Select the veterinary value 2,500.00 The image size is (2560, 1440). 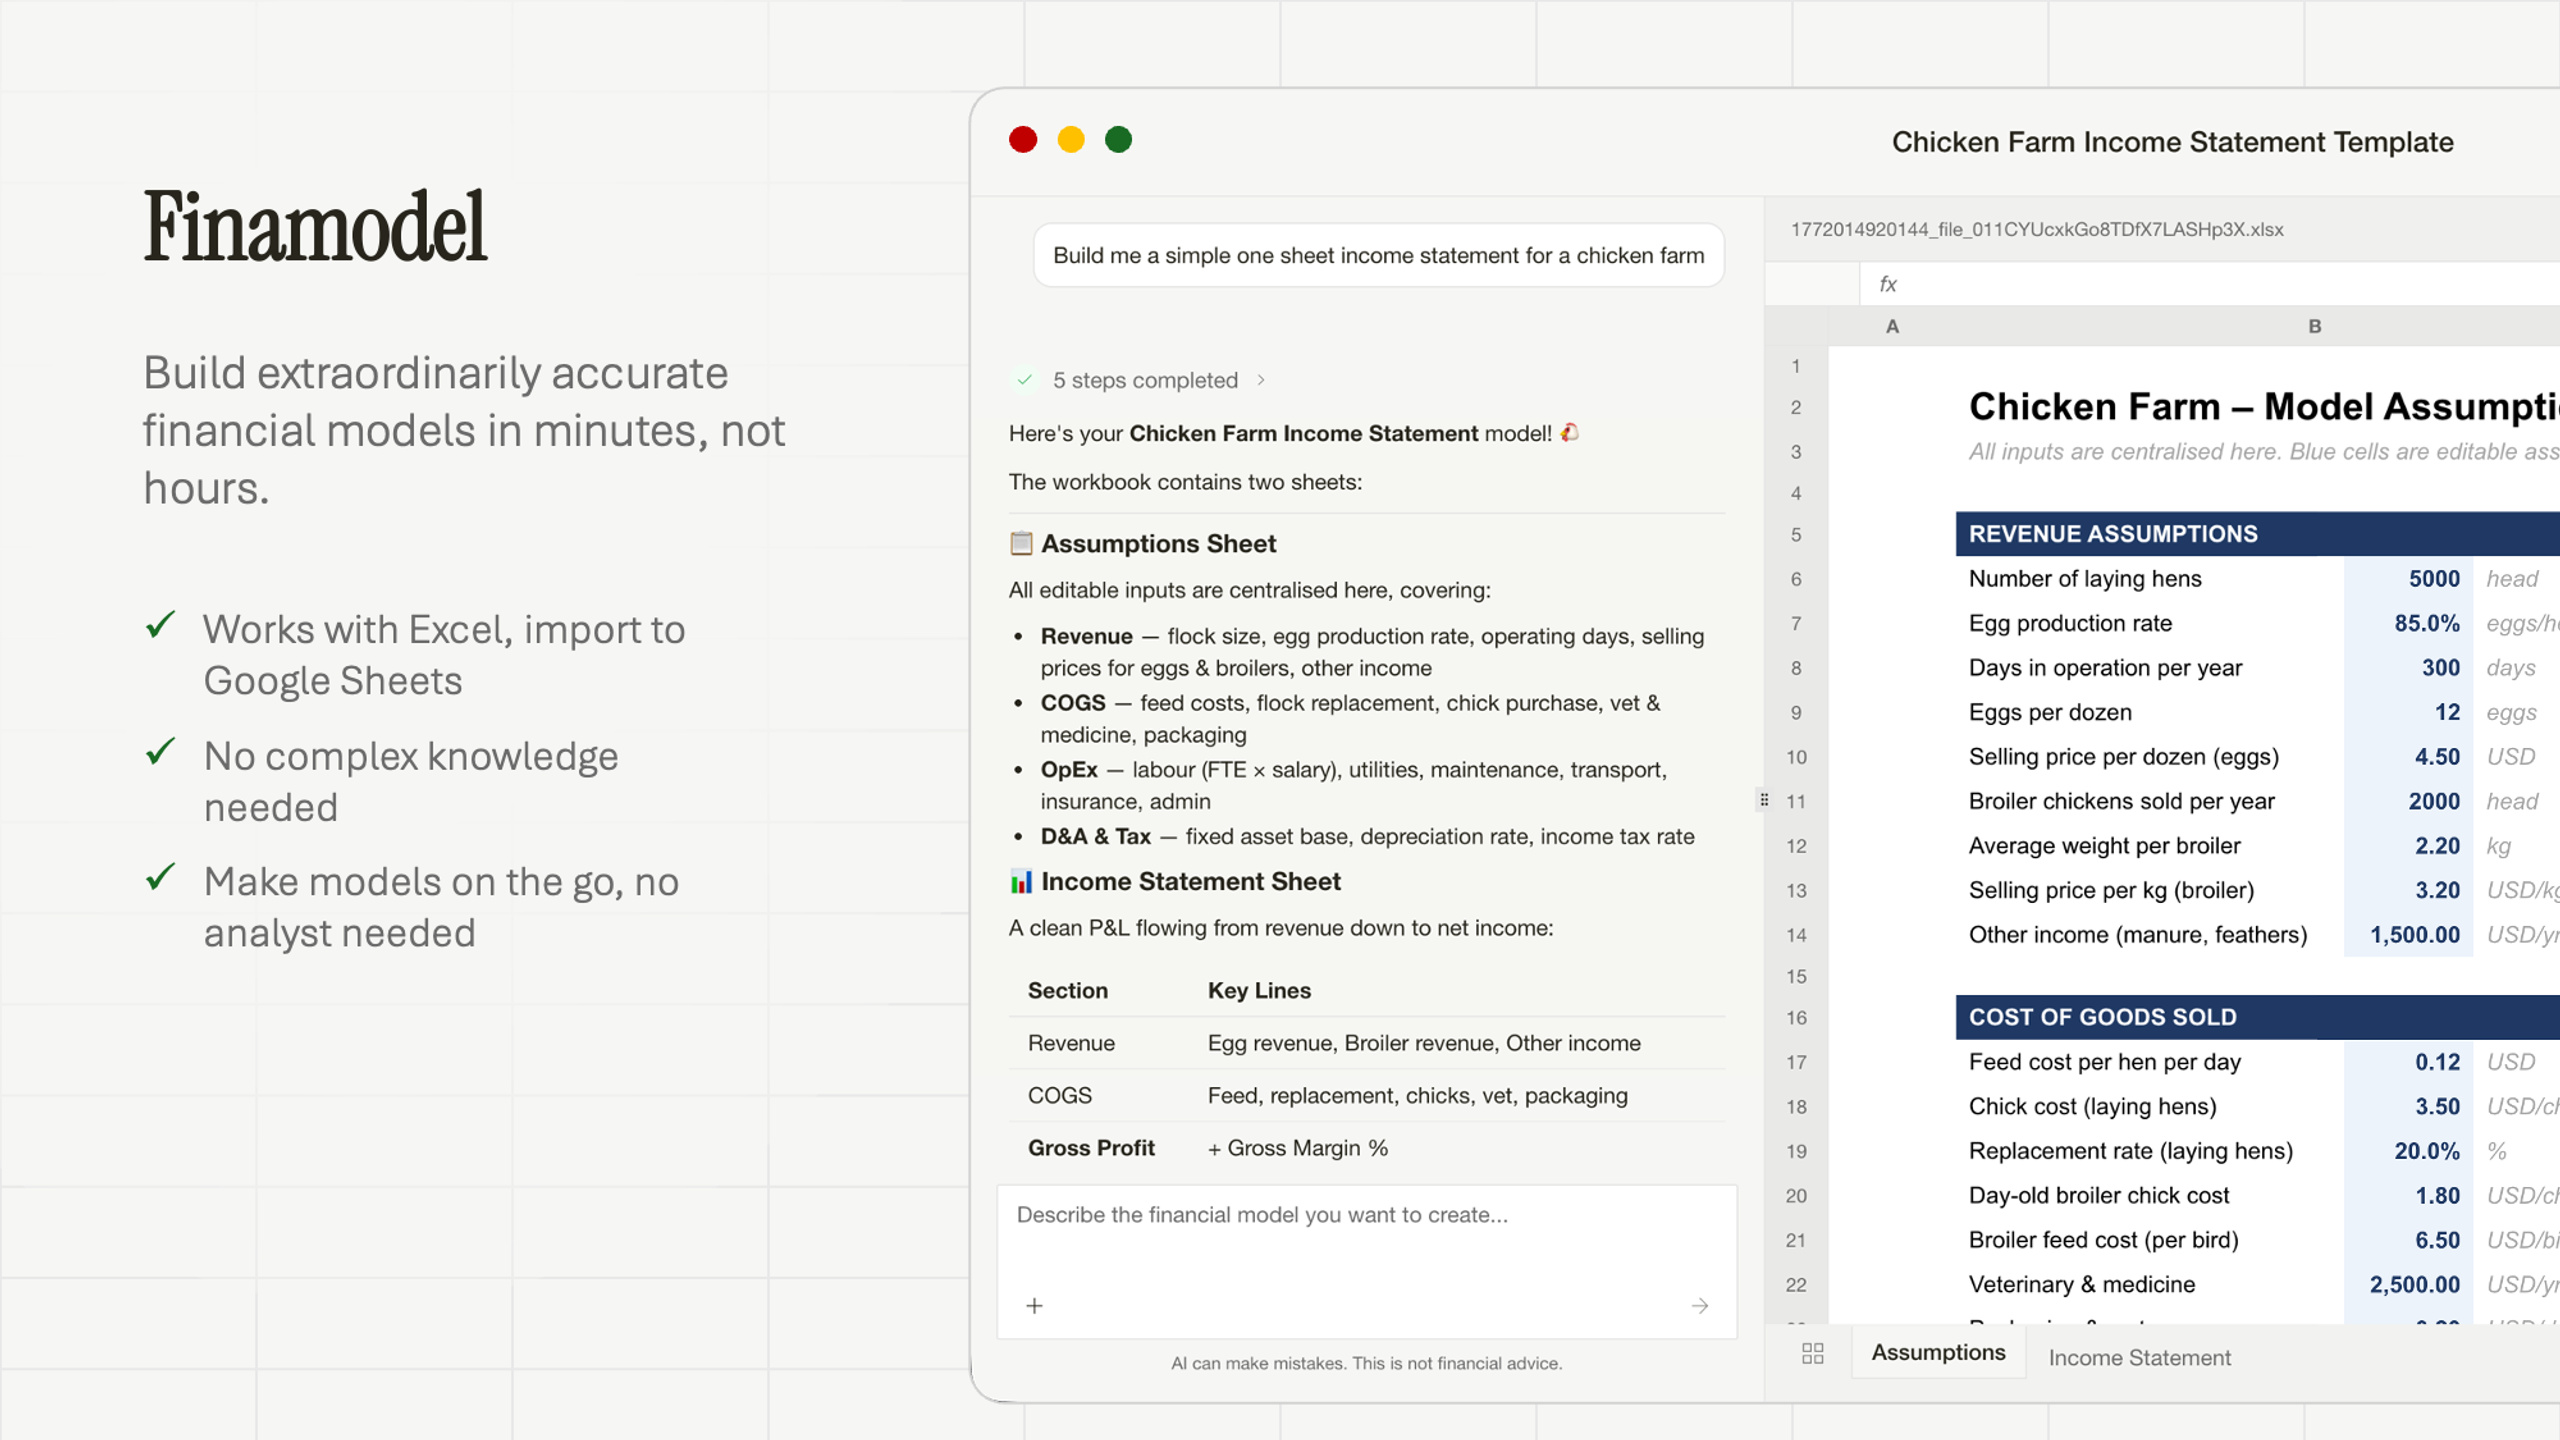pos(2408,1285)
